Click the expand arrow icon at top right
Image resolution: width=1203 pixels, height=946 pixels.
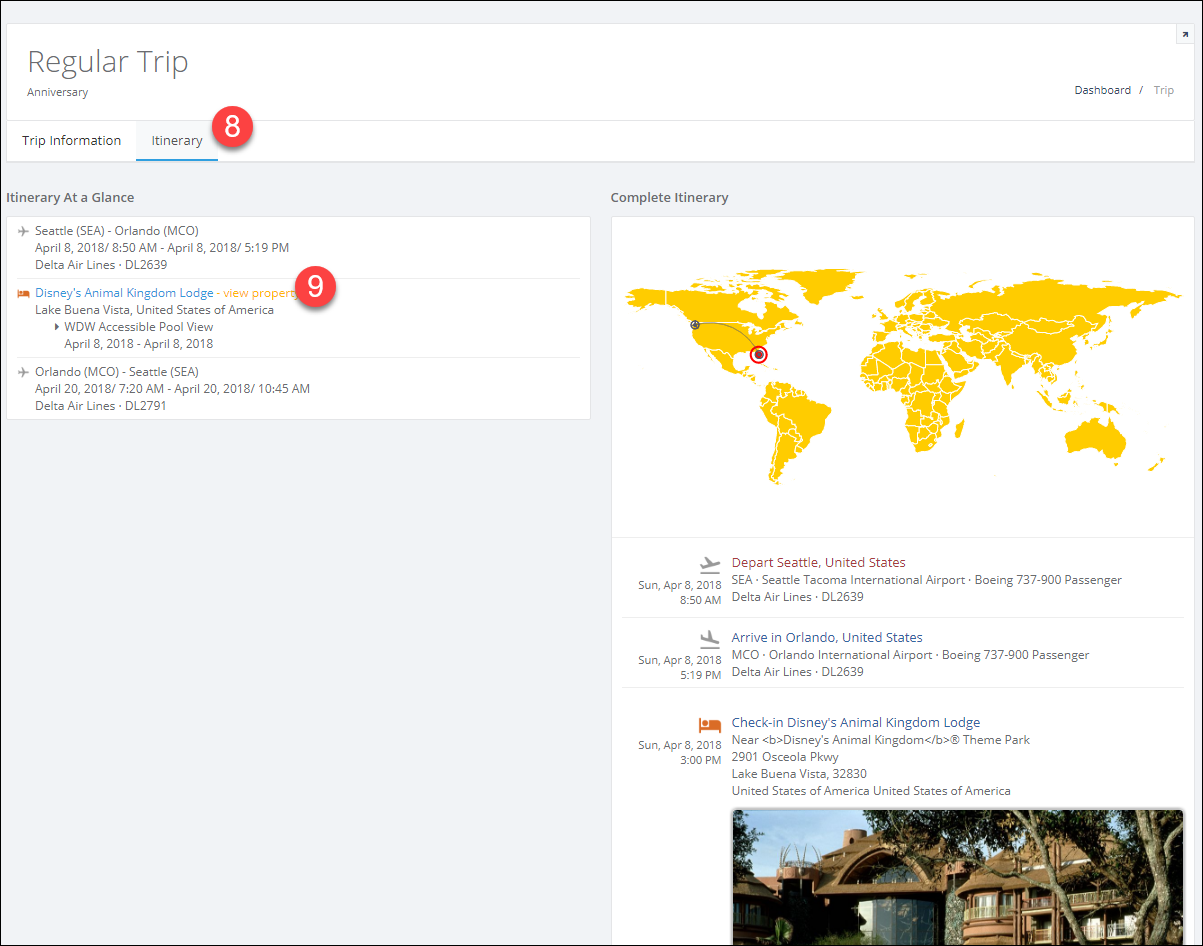coord(1184,33)
